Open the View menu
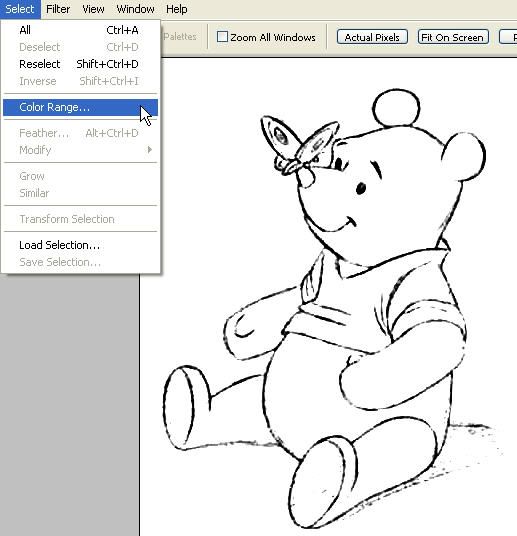 click(x=93, y=9)
